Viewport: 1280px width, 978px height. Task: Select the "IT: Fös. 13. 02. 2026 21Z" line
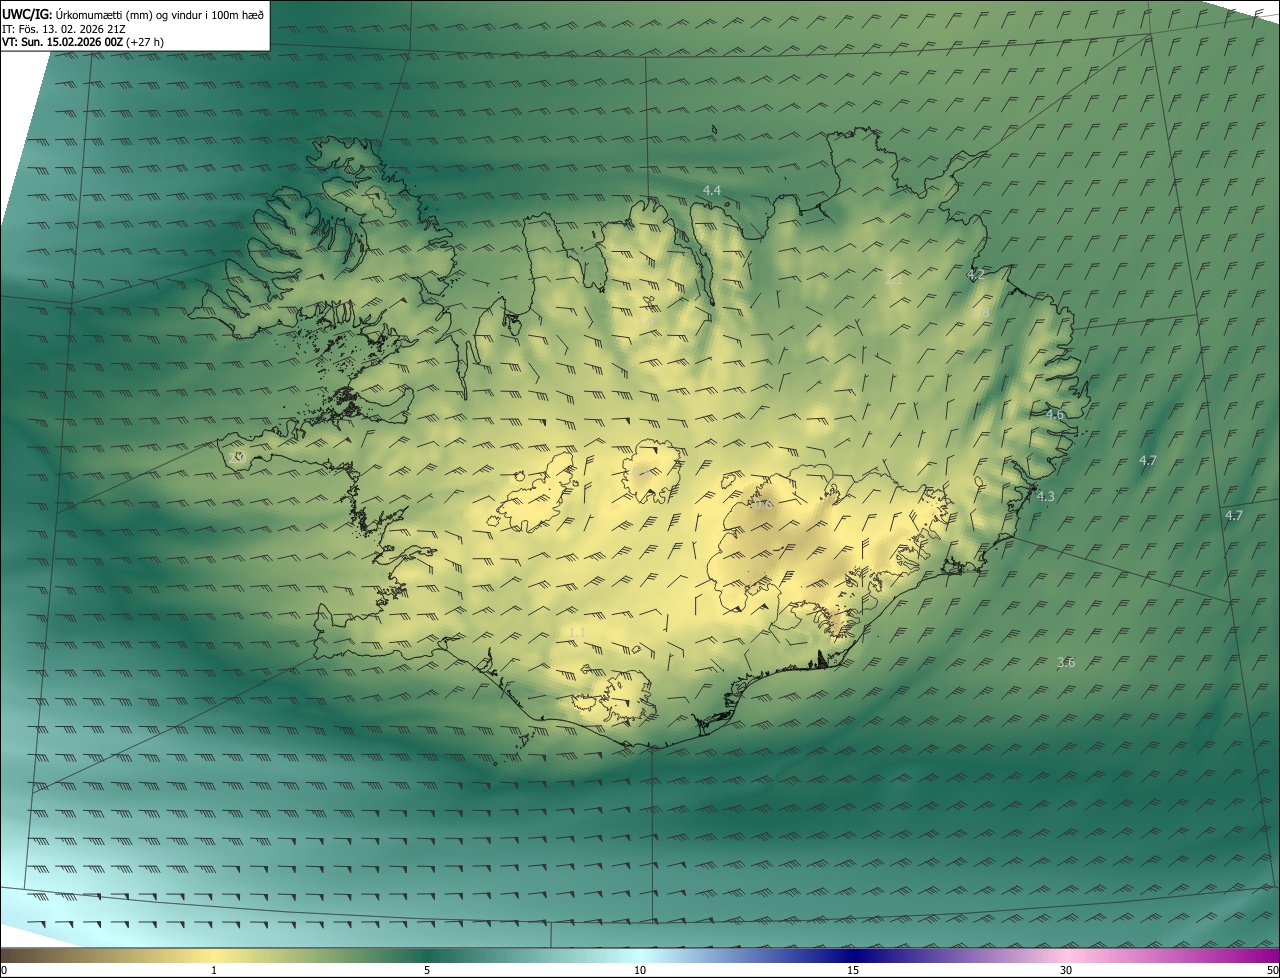[x=64, y=28]
